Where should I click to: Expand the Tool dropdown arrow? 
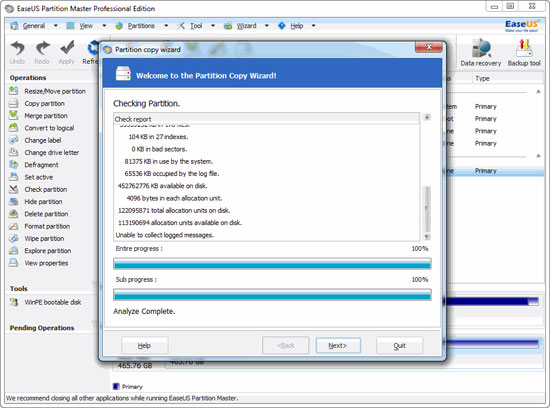213,26
